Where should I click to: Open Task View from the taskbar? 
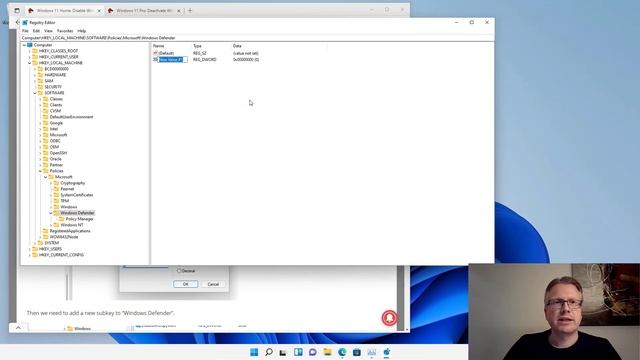pos(283,352)
